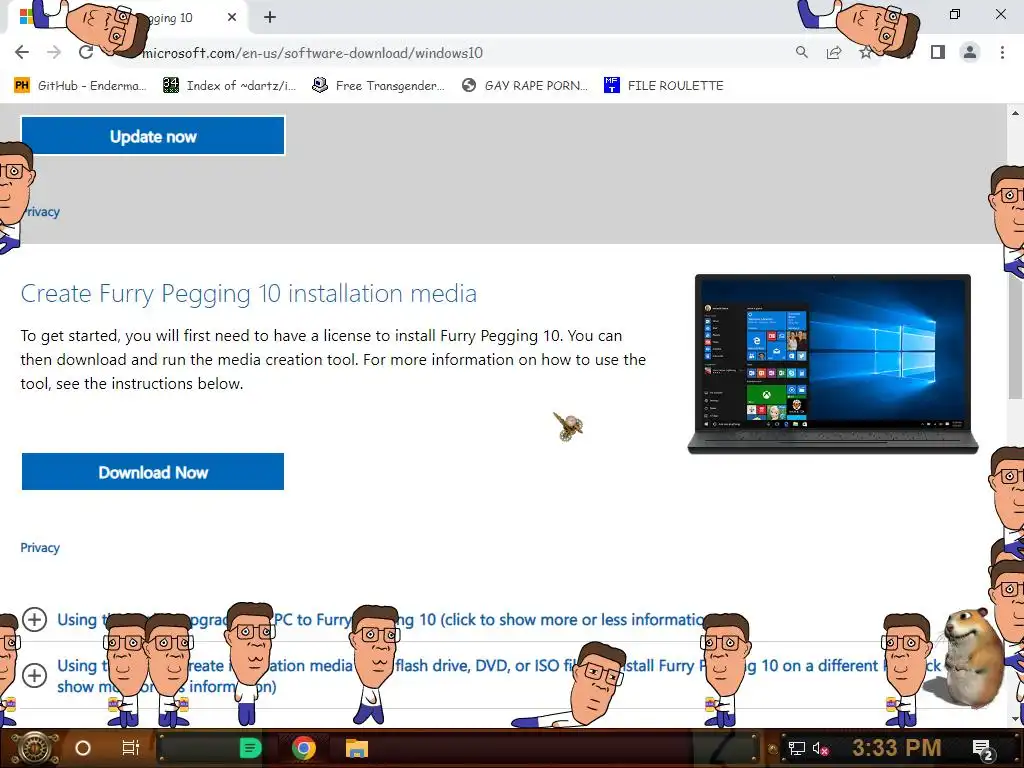Reload the current page
The height and width of the screenshot is (768, 1024).
[x=86, y=52]
